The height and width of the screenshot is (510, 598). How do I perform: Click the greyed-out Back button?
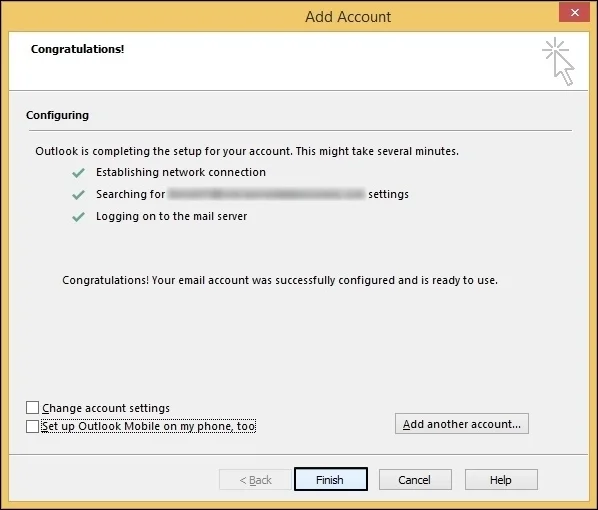tap(255, 479)
